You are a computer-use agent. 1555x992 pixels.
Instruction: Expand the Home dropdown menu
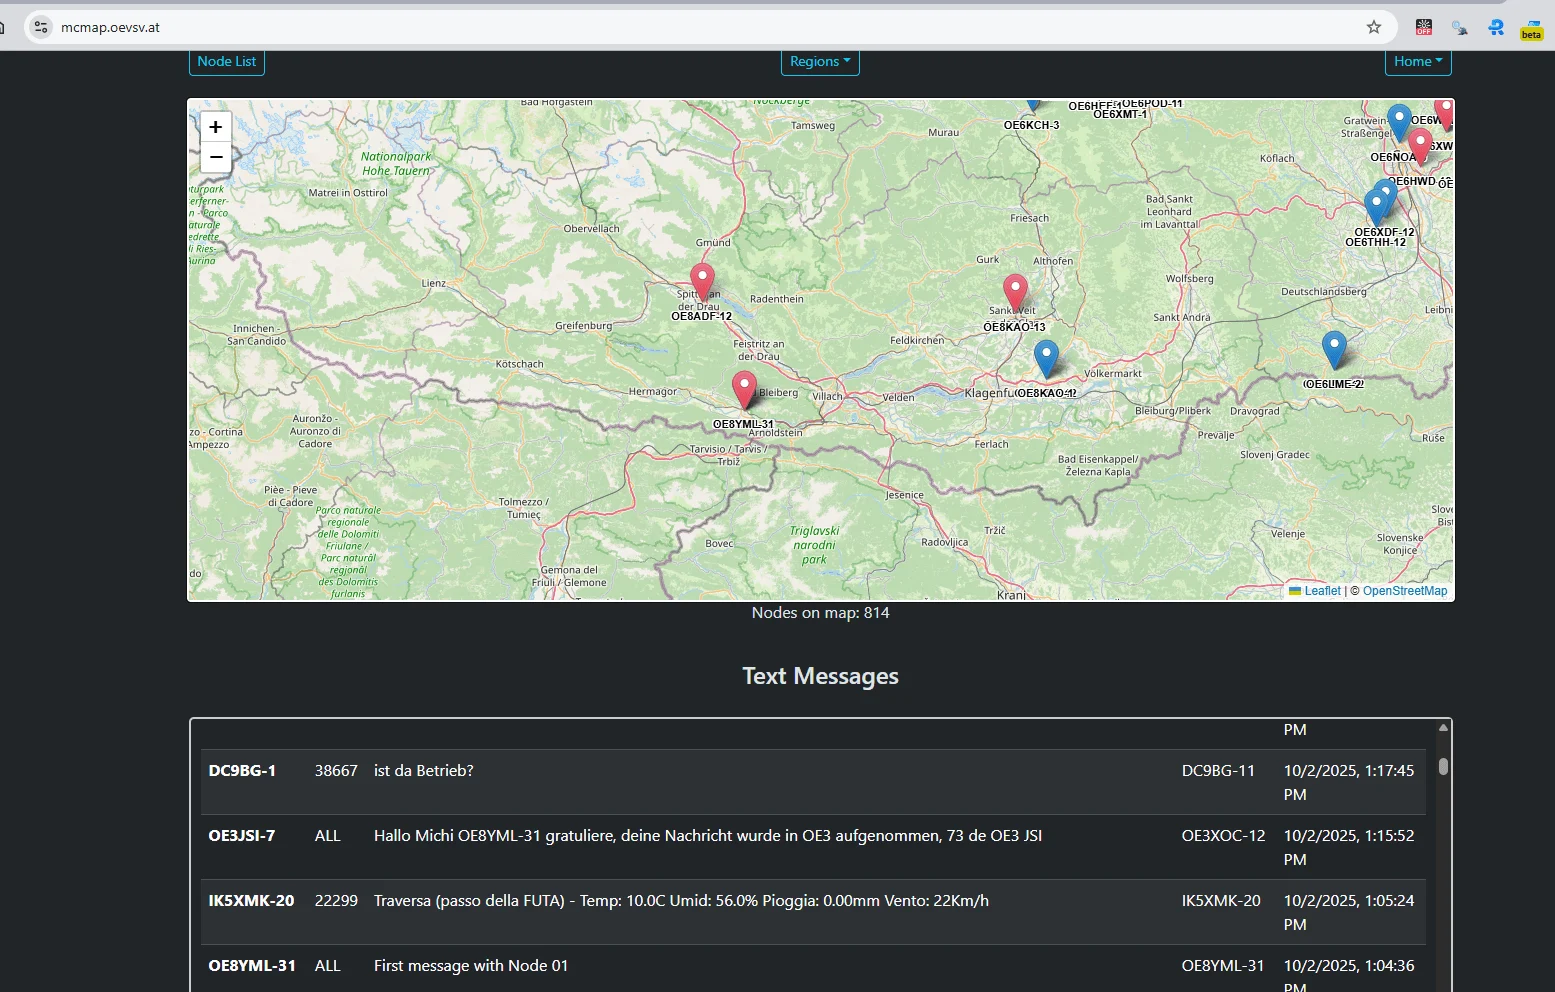click(1417, 61)
